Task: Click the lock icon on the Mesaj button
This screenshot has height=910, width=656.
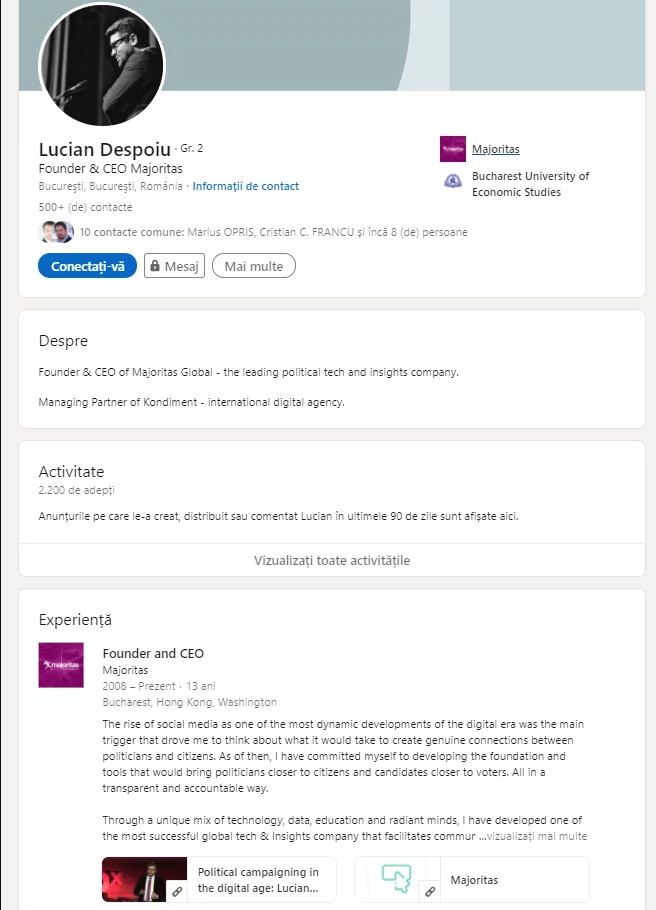Action: click(155, 266)
